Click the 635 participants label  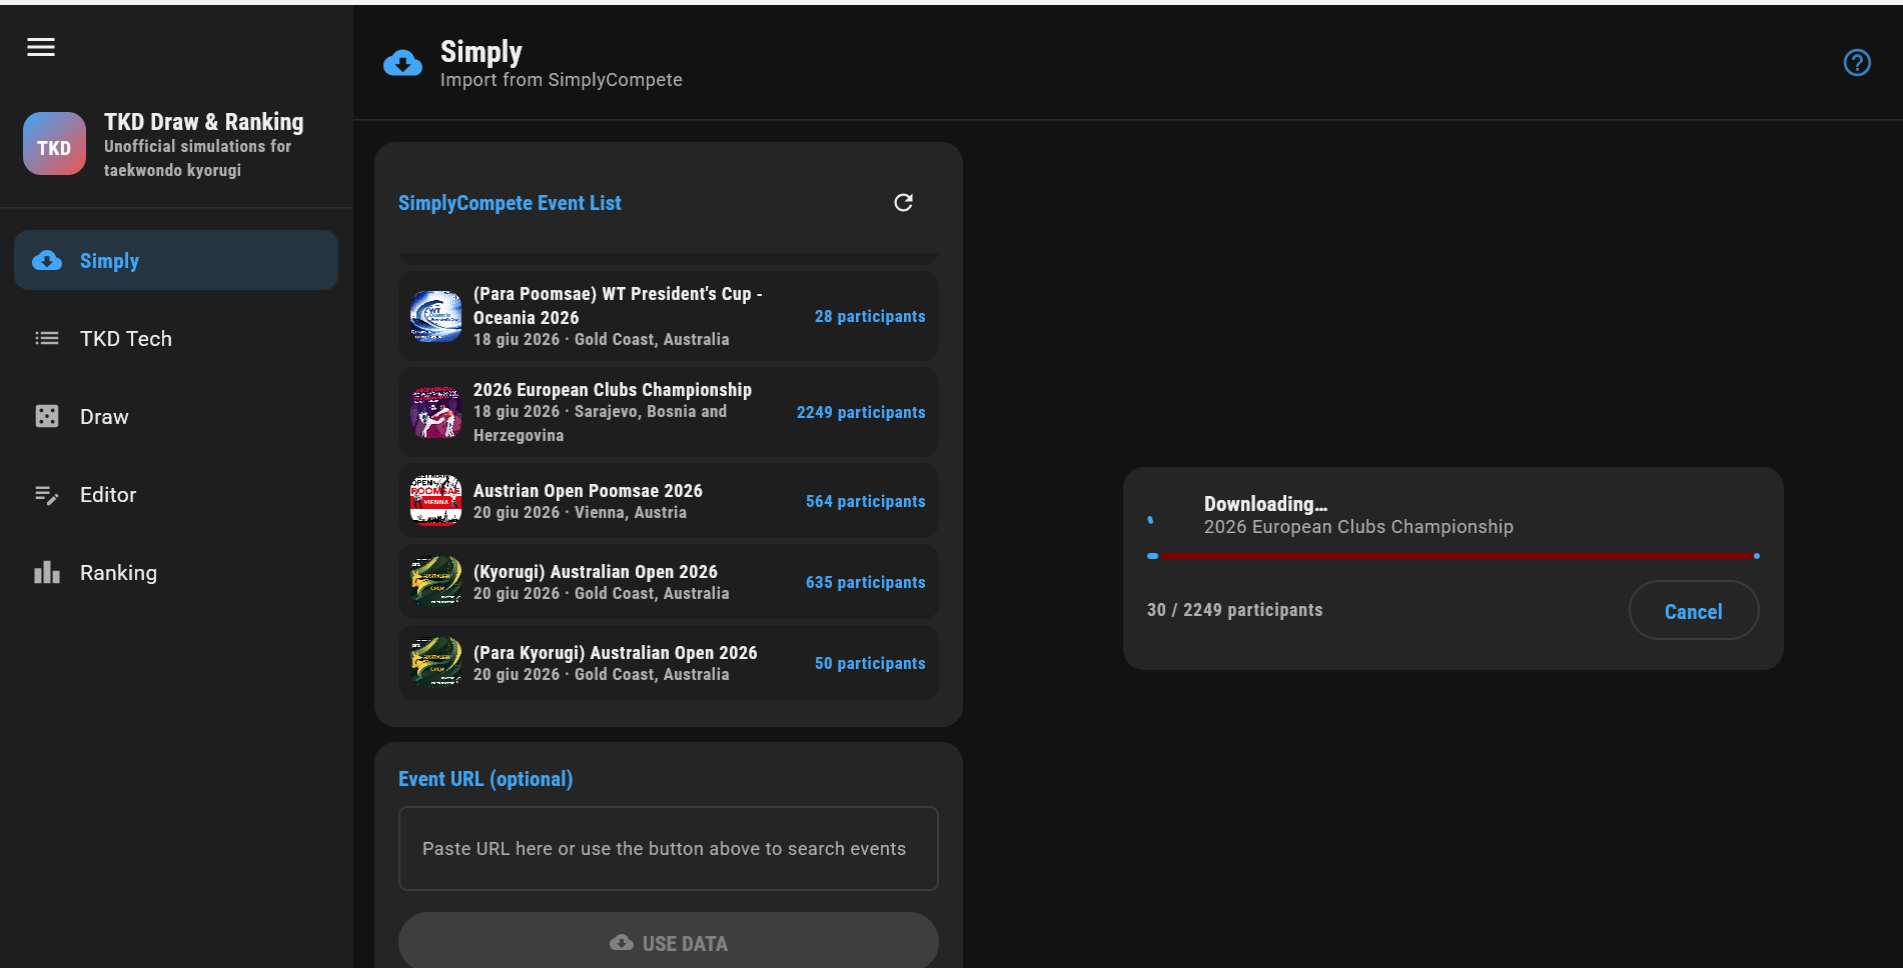(866, 582)
